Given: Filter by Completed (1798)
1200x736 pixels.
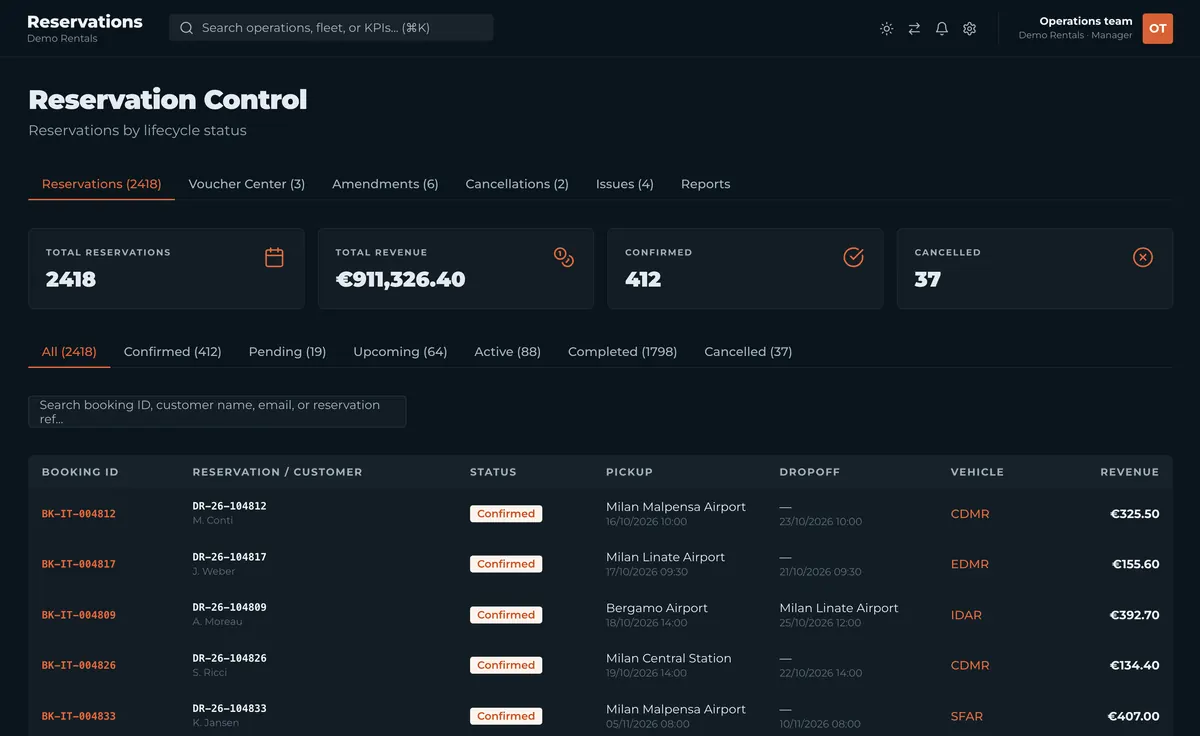Looking at the screenshot, I should (622, 352).
